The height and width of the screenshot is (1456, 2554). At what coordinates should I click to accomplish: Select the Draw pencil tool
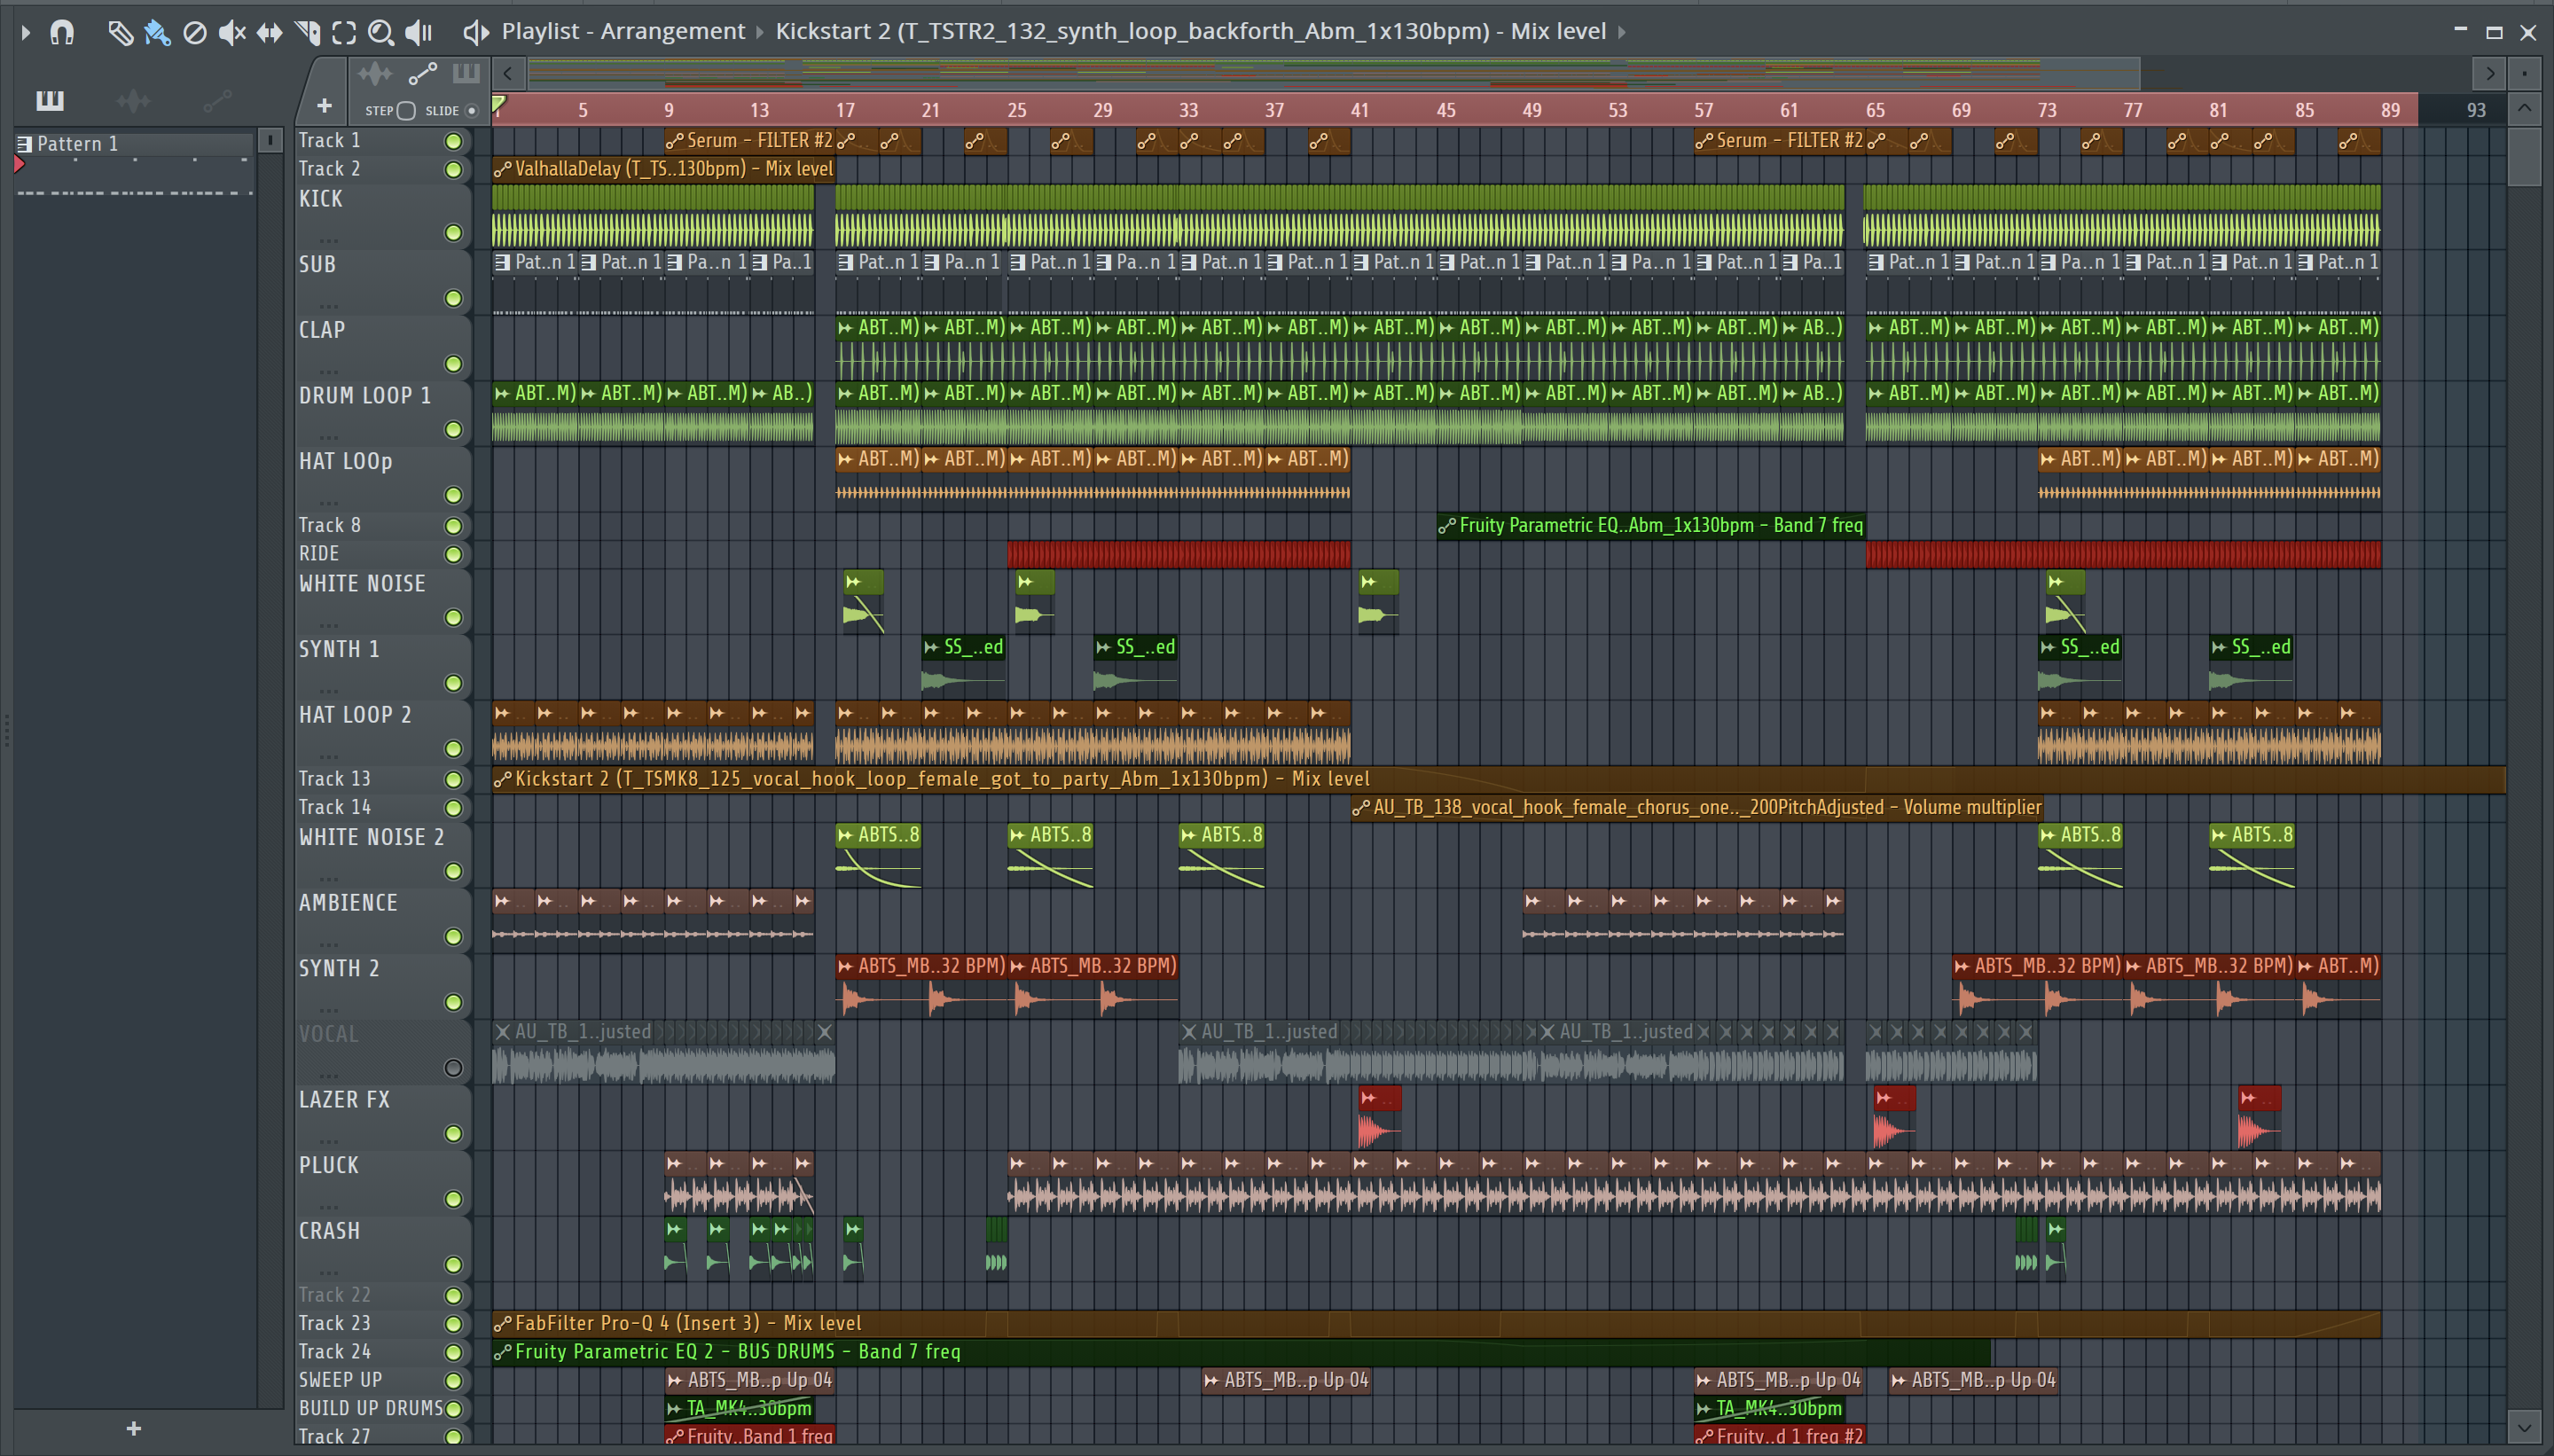coord(120,33)
